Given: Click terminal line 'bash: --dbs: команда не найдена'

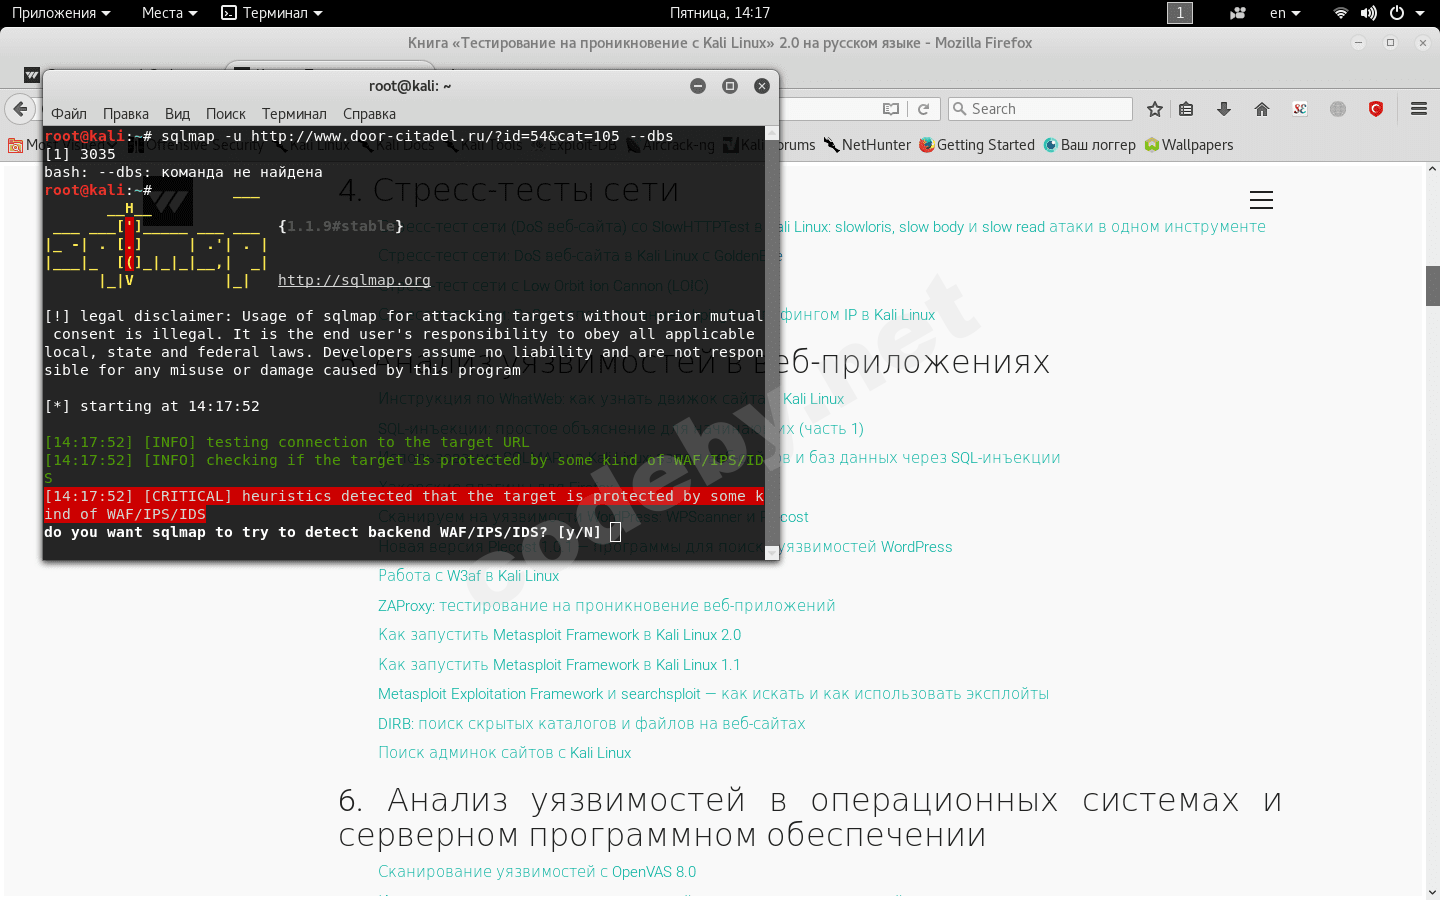Looking at the screenshot, I should click(x=183, y=172).
